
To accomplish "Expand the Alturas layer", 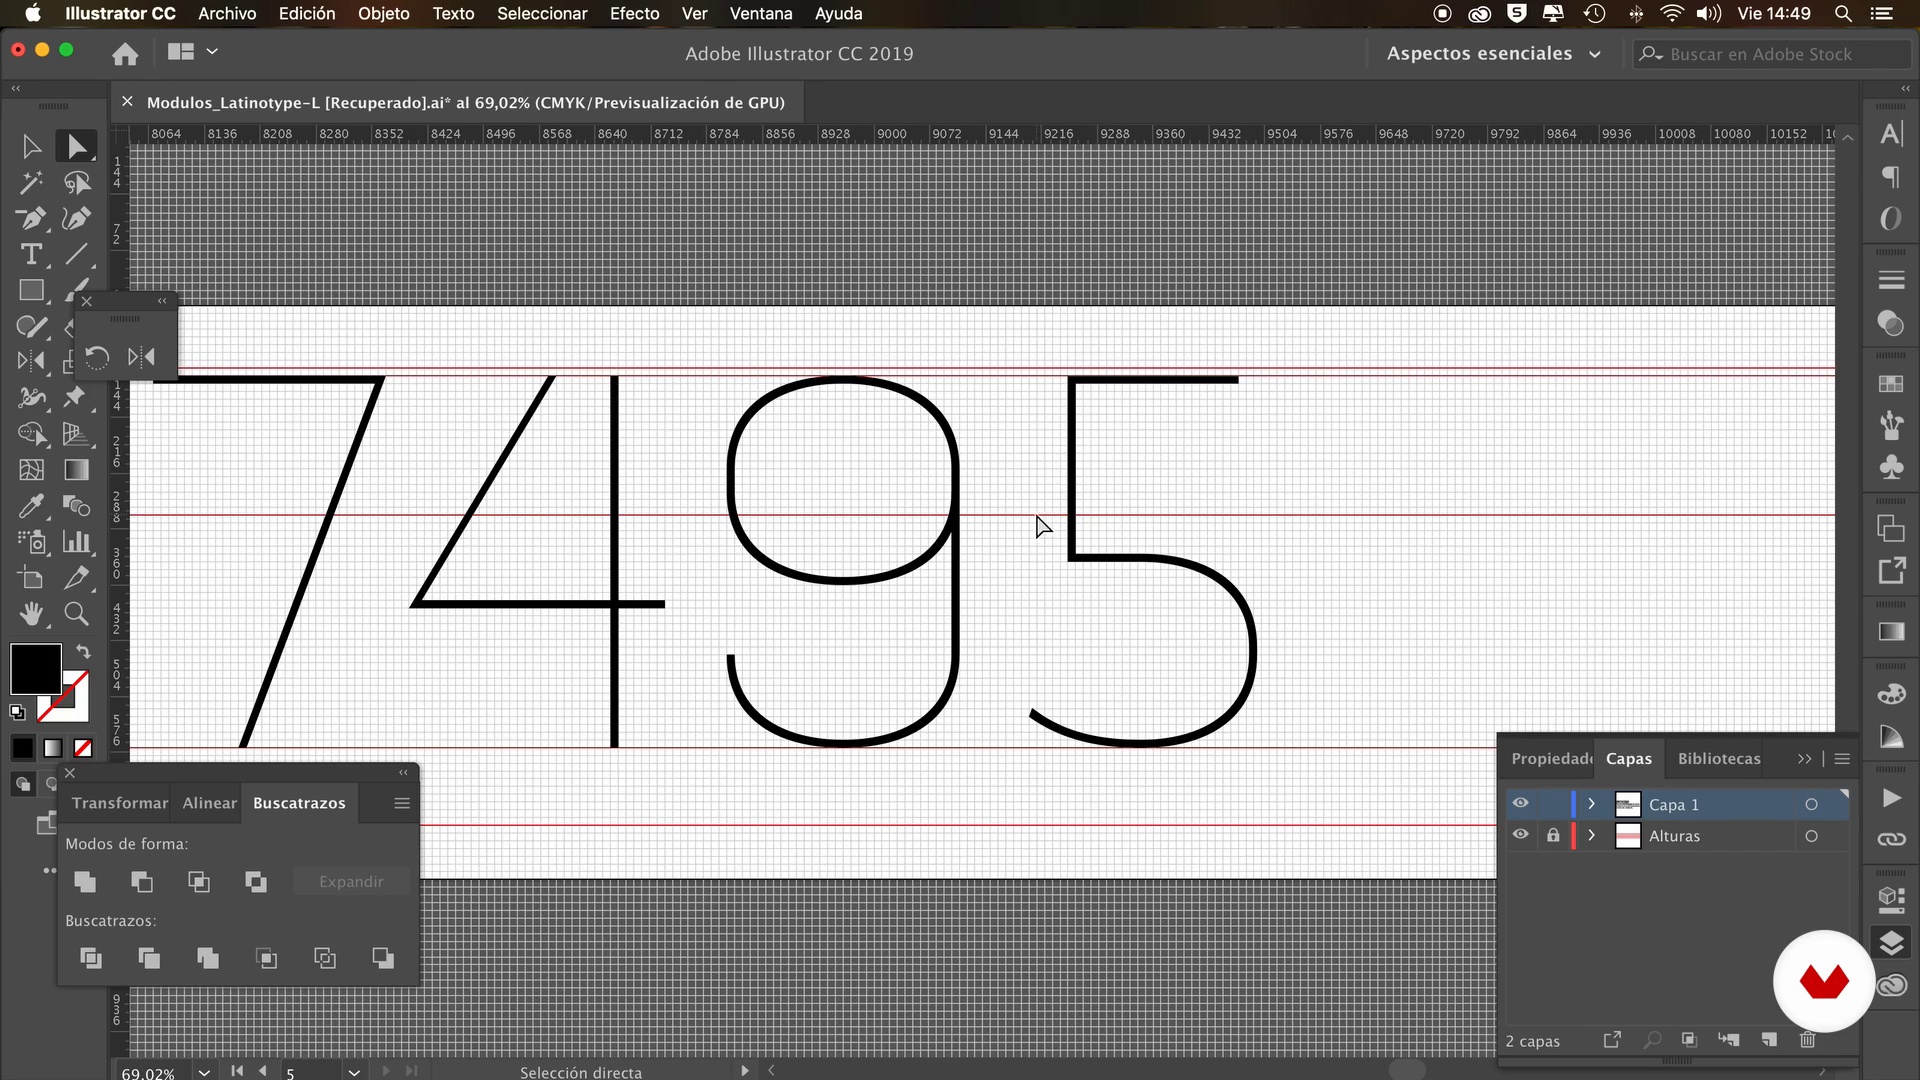I will point(1591,835).
